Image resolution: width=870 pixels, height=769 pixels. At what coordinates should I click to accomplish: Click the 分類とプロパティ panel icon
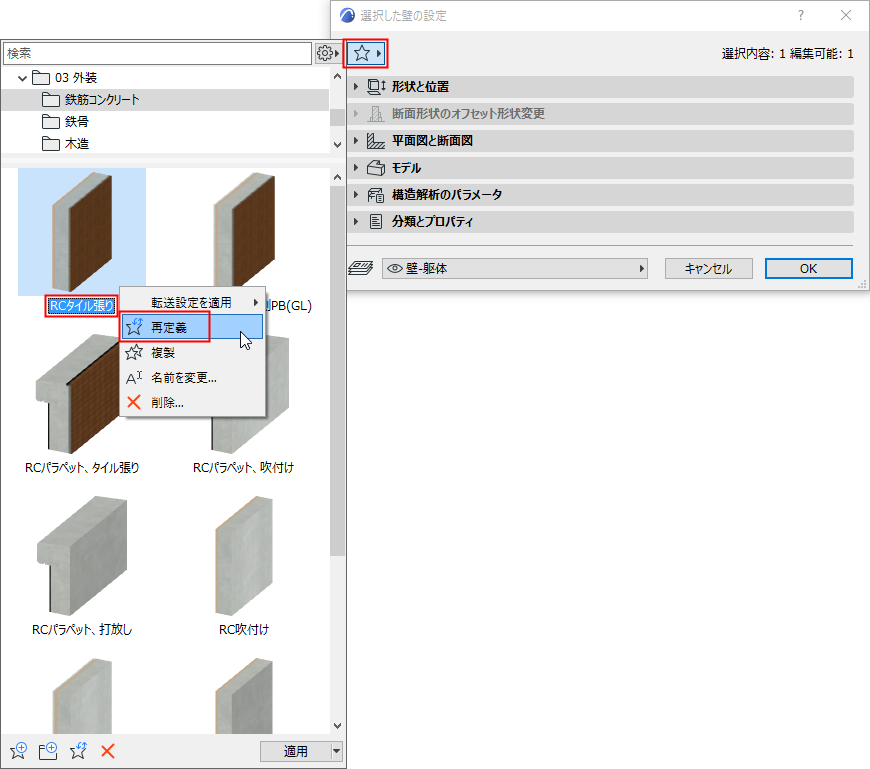coord(376,222)
